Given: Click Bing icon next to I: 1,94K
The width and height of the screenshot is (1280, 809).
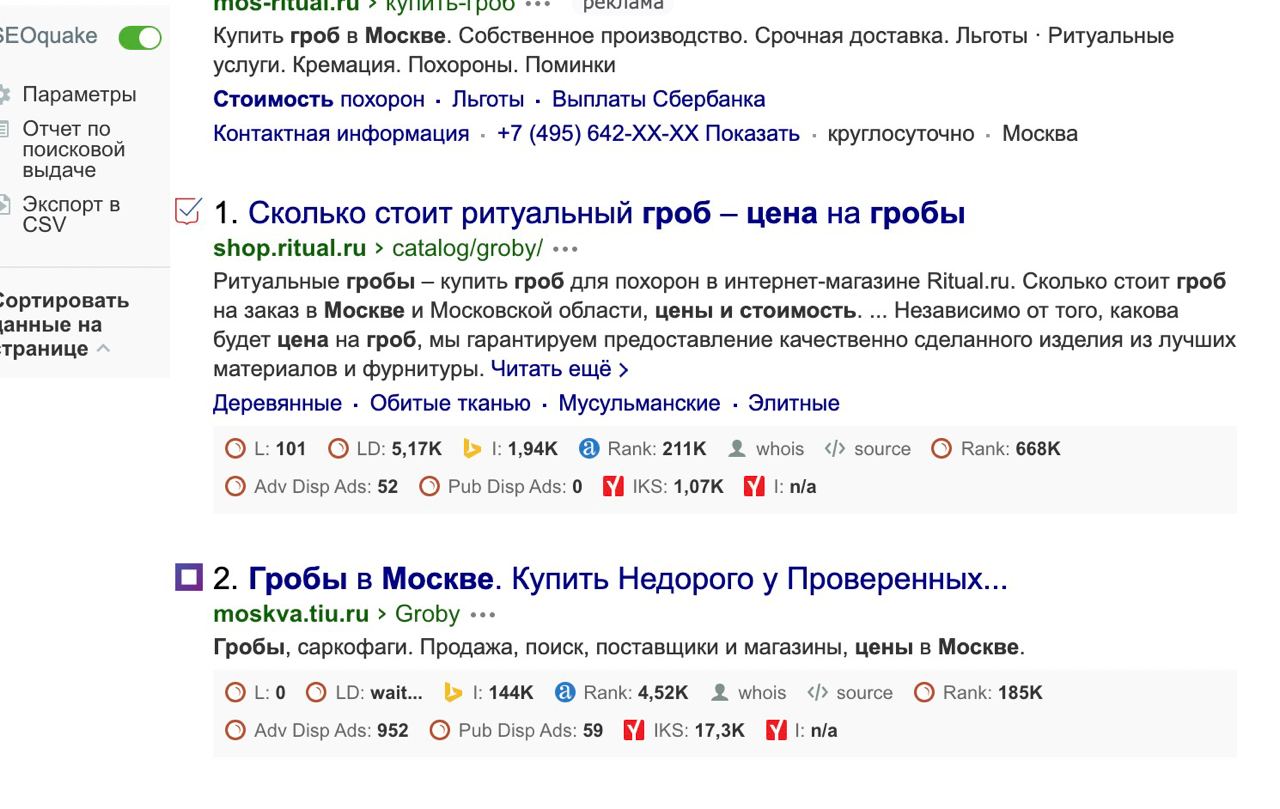Looking at the screenshot, I should pos(472,449).
